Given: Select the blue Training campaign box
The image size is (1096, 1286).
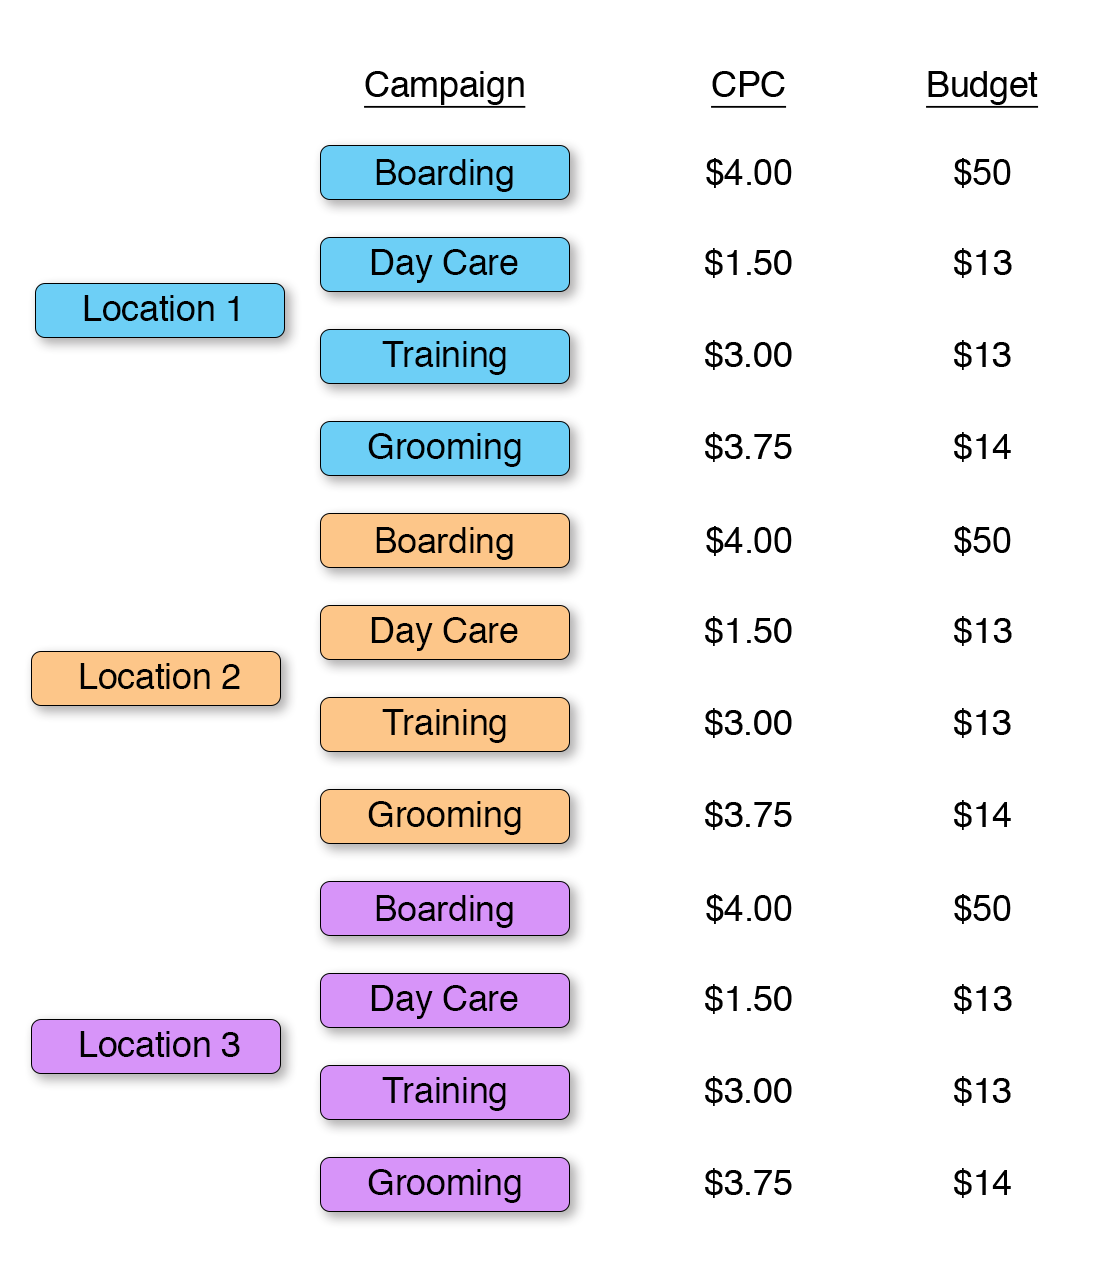Looking at the screenshot, I should (x=445, y=356).
